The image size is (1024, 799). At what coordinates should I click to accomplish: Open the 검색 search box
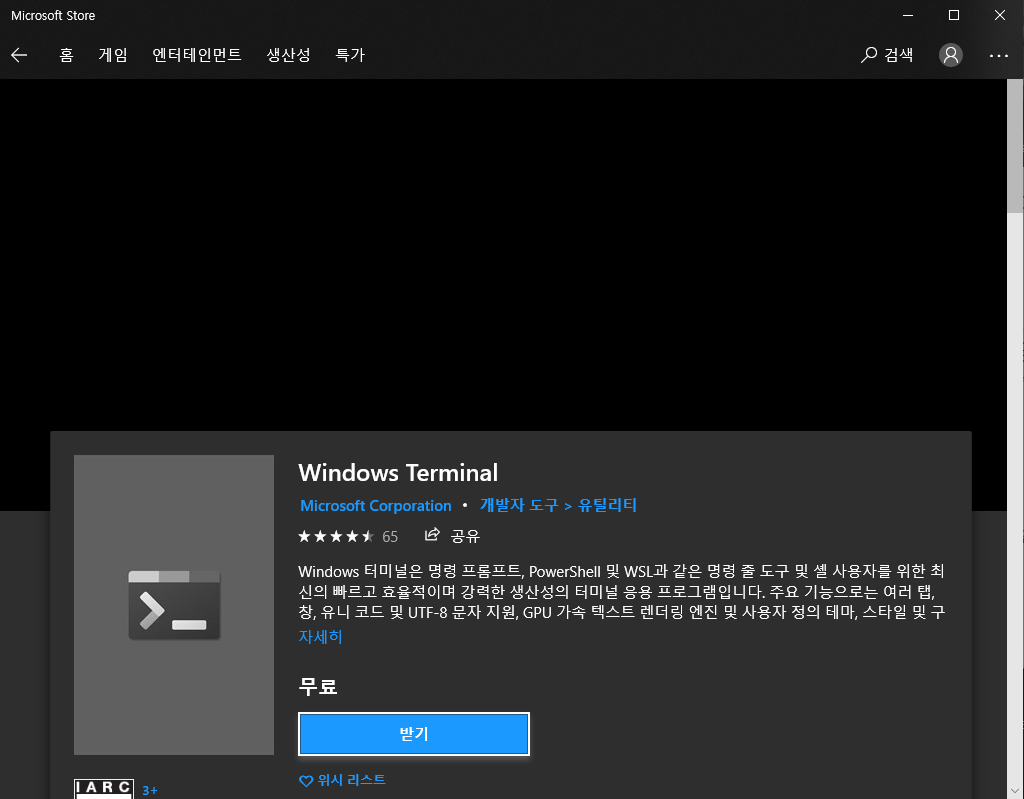(x=887, y=55)
